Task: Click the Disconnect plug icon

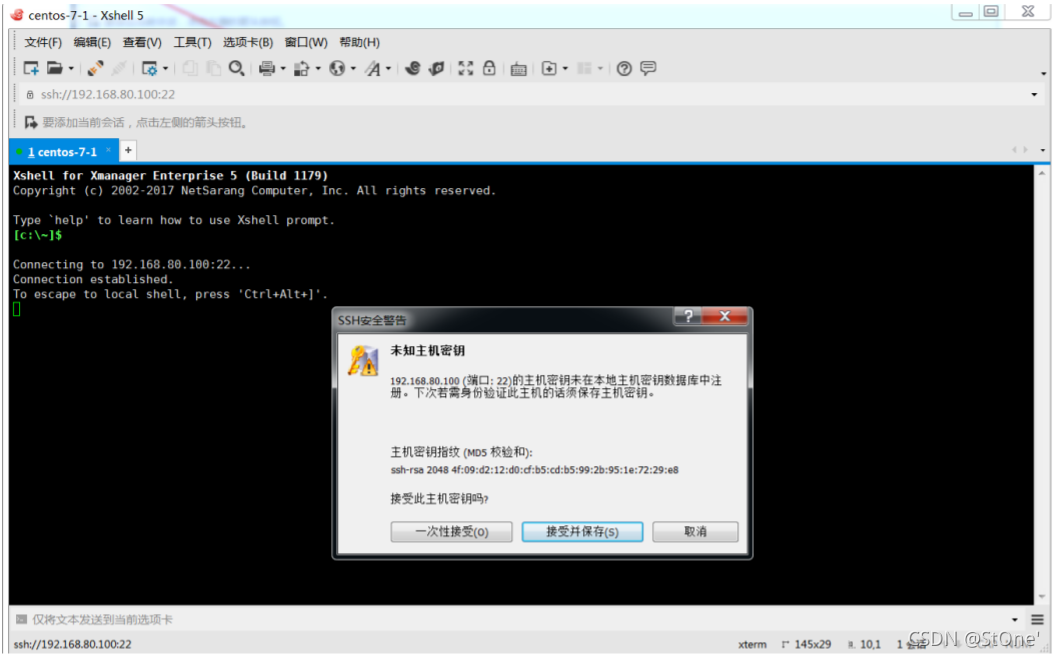Action: coord(119,68)
